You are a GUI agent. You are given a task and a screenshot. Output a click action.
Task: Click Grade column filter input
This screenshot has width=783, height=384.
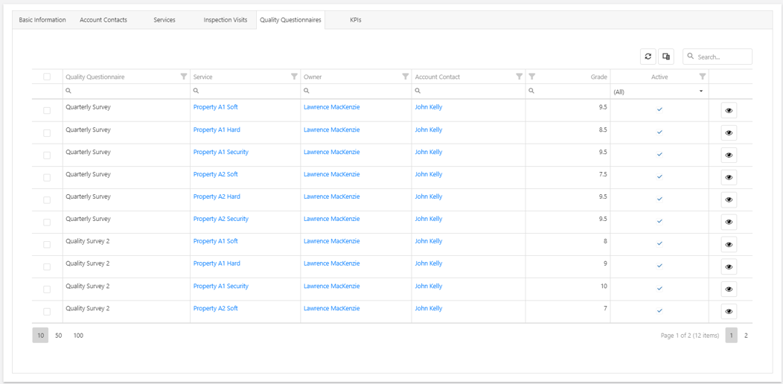[x=568, y=91]
